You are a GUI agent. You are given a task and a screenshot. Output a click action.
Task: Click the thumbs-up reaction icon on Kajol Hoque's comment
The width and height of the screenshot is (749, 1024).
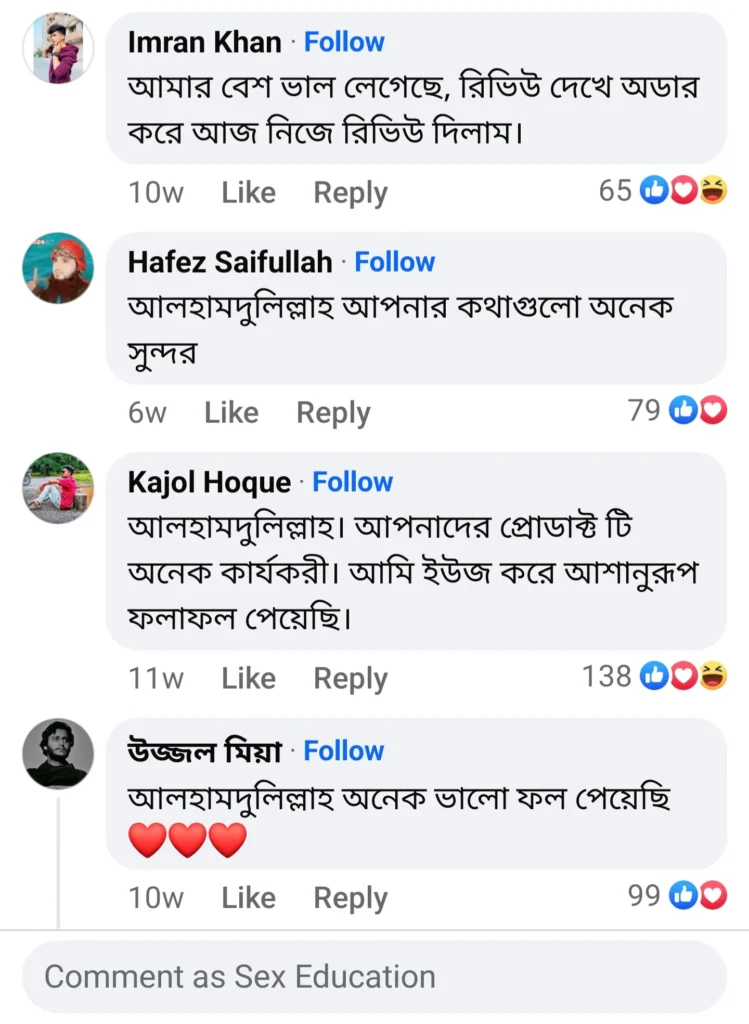653,676
